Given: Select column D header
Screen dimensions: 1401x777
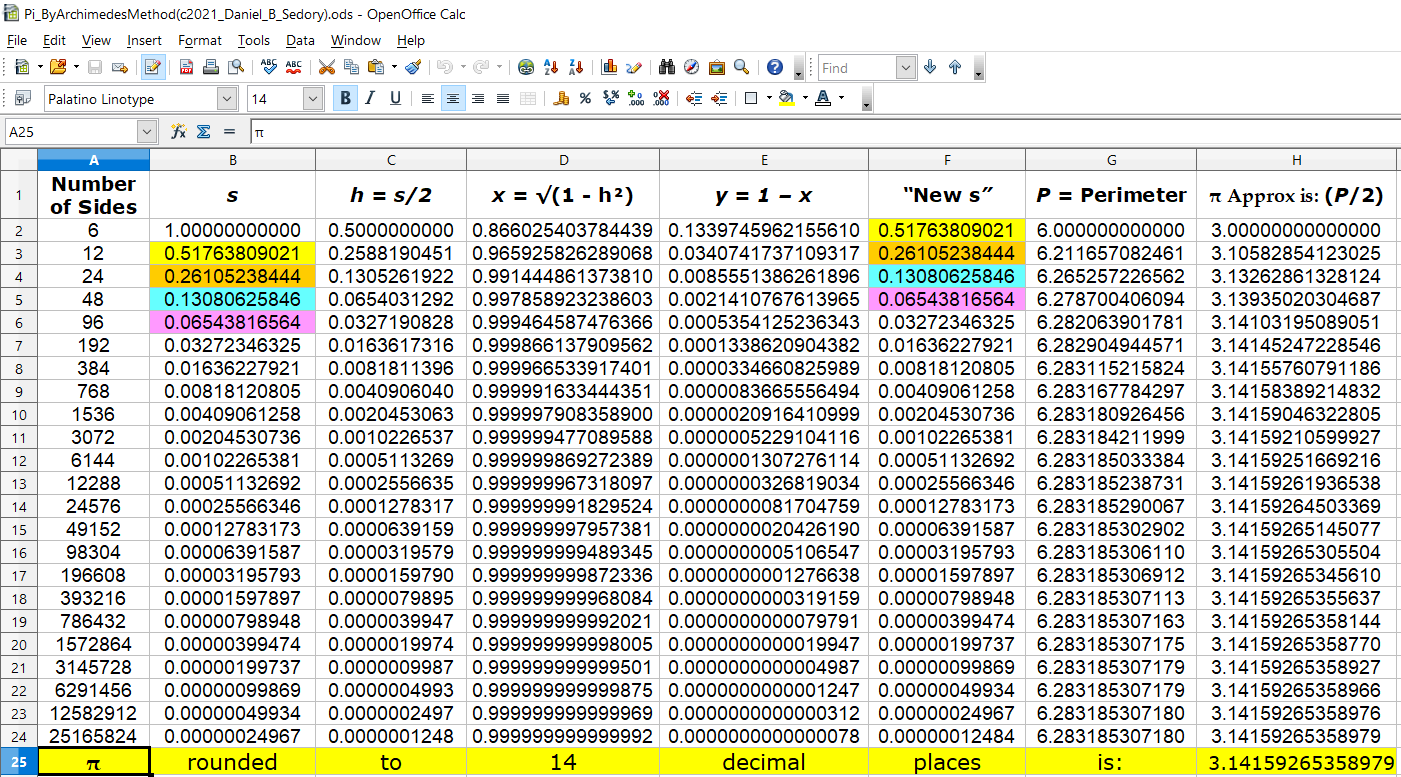Looking at the screenshot, I should [x=563, y=160].
